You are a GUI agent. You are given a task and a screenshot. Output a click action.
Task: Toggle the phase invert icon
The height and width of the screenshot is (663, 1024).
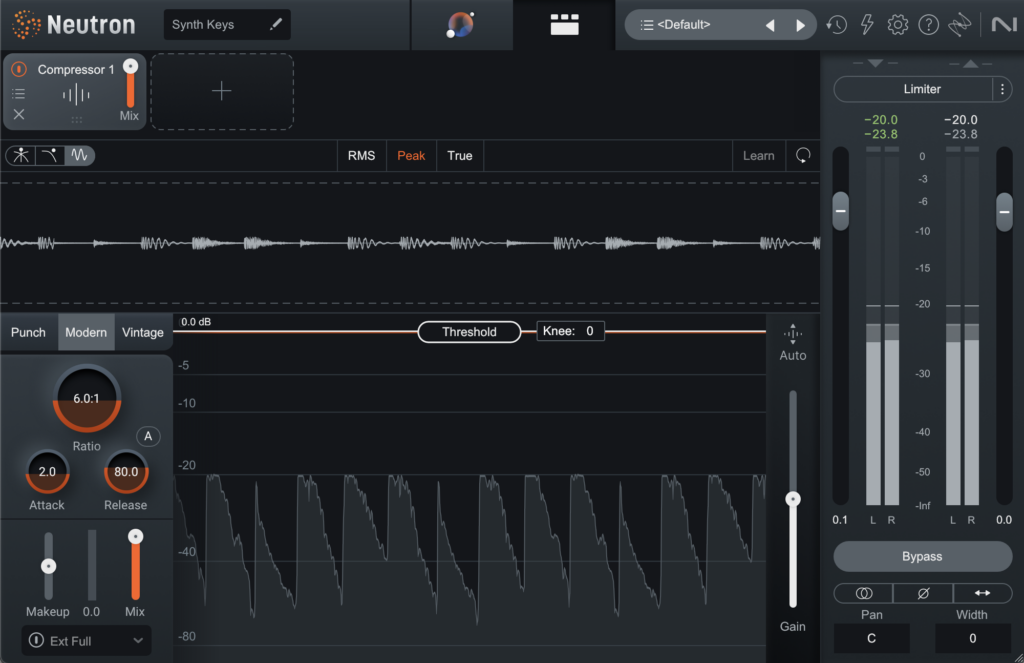(923, 593)
